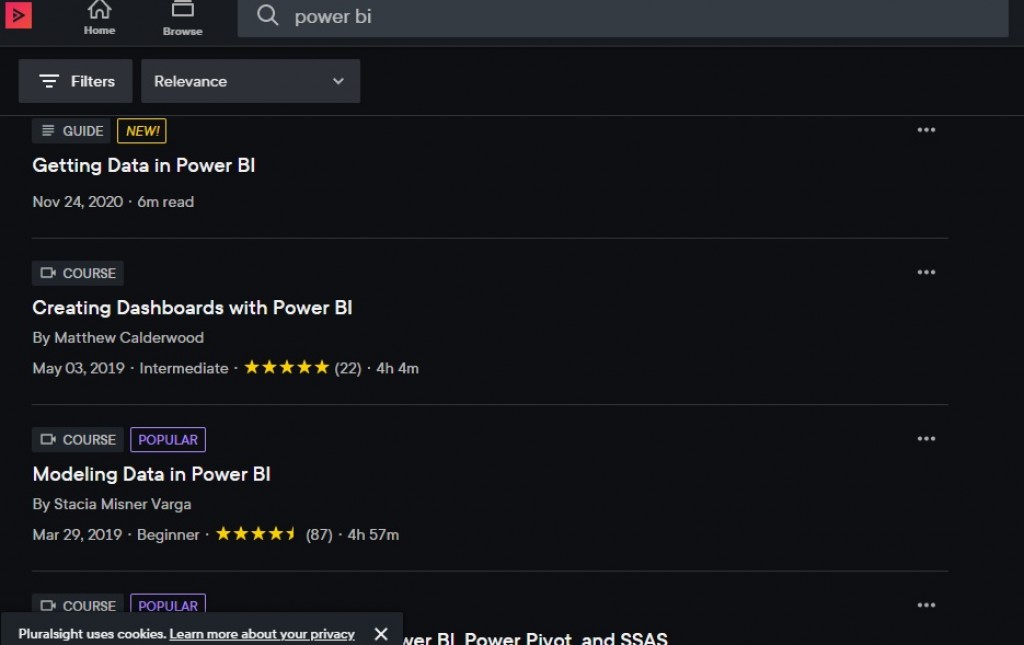Click the 'May 03, 2019' course date
Screen dimensions: 1024x645
tap(78, 368)
